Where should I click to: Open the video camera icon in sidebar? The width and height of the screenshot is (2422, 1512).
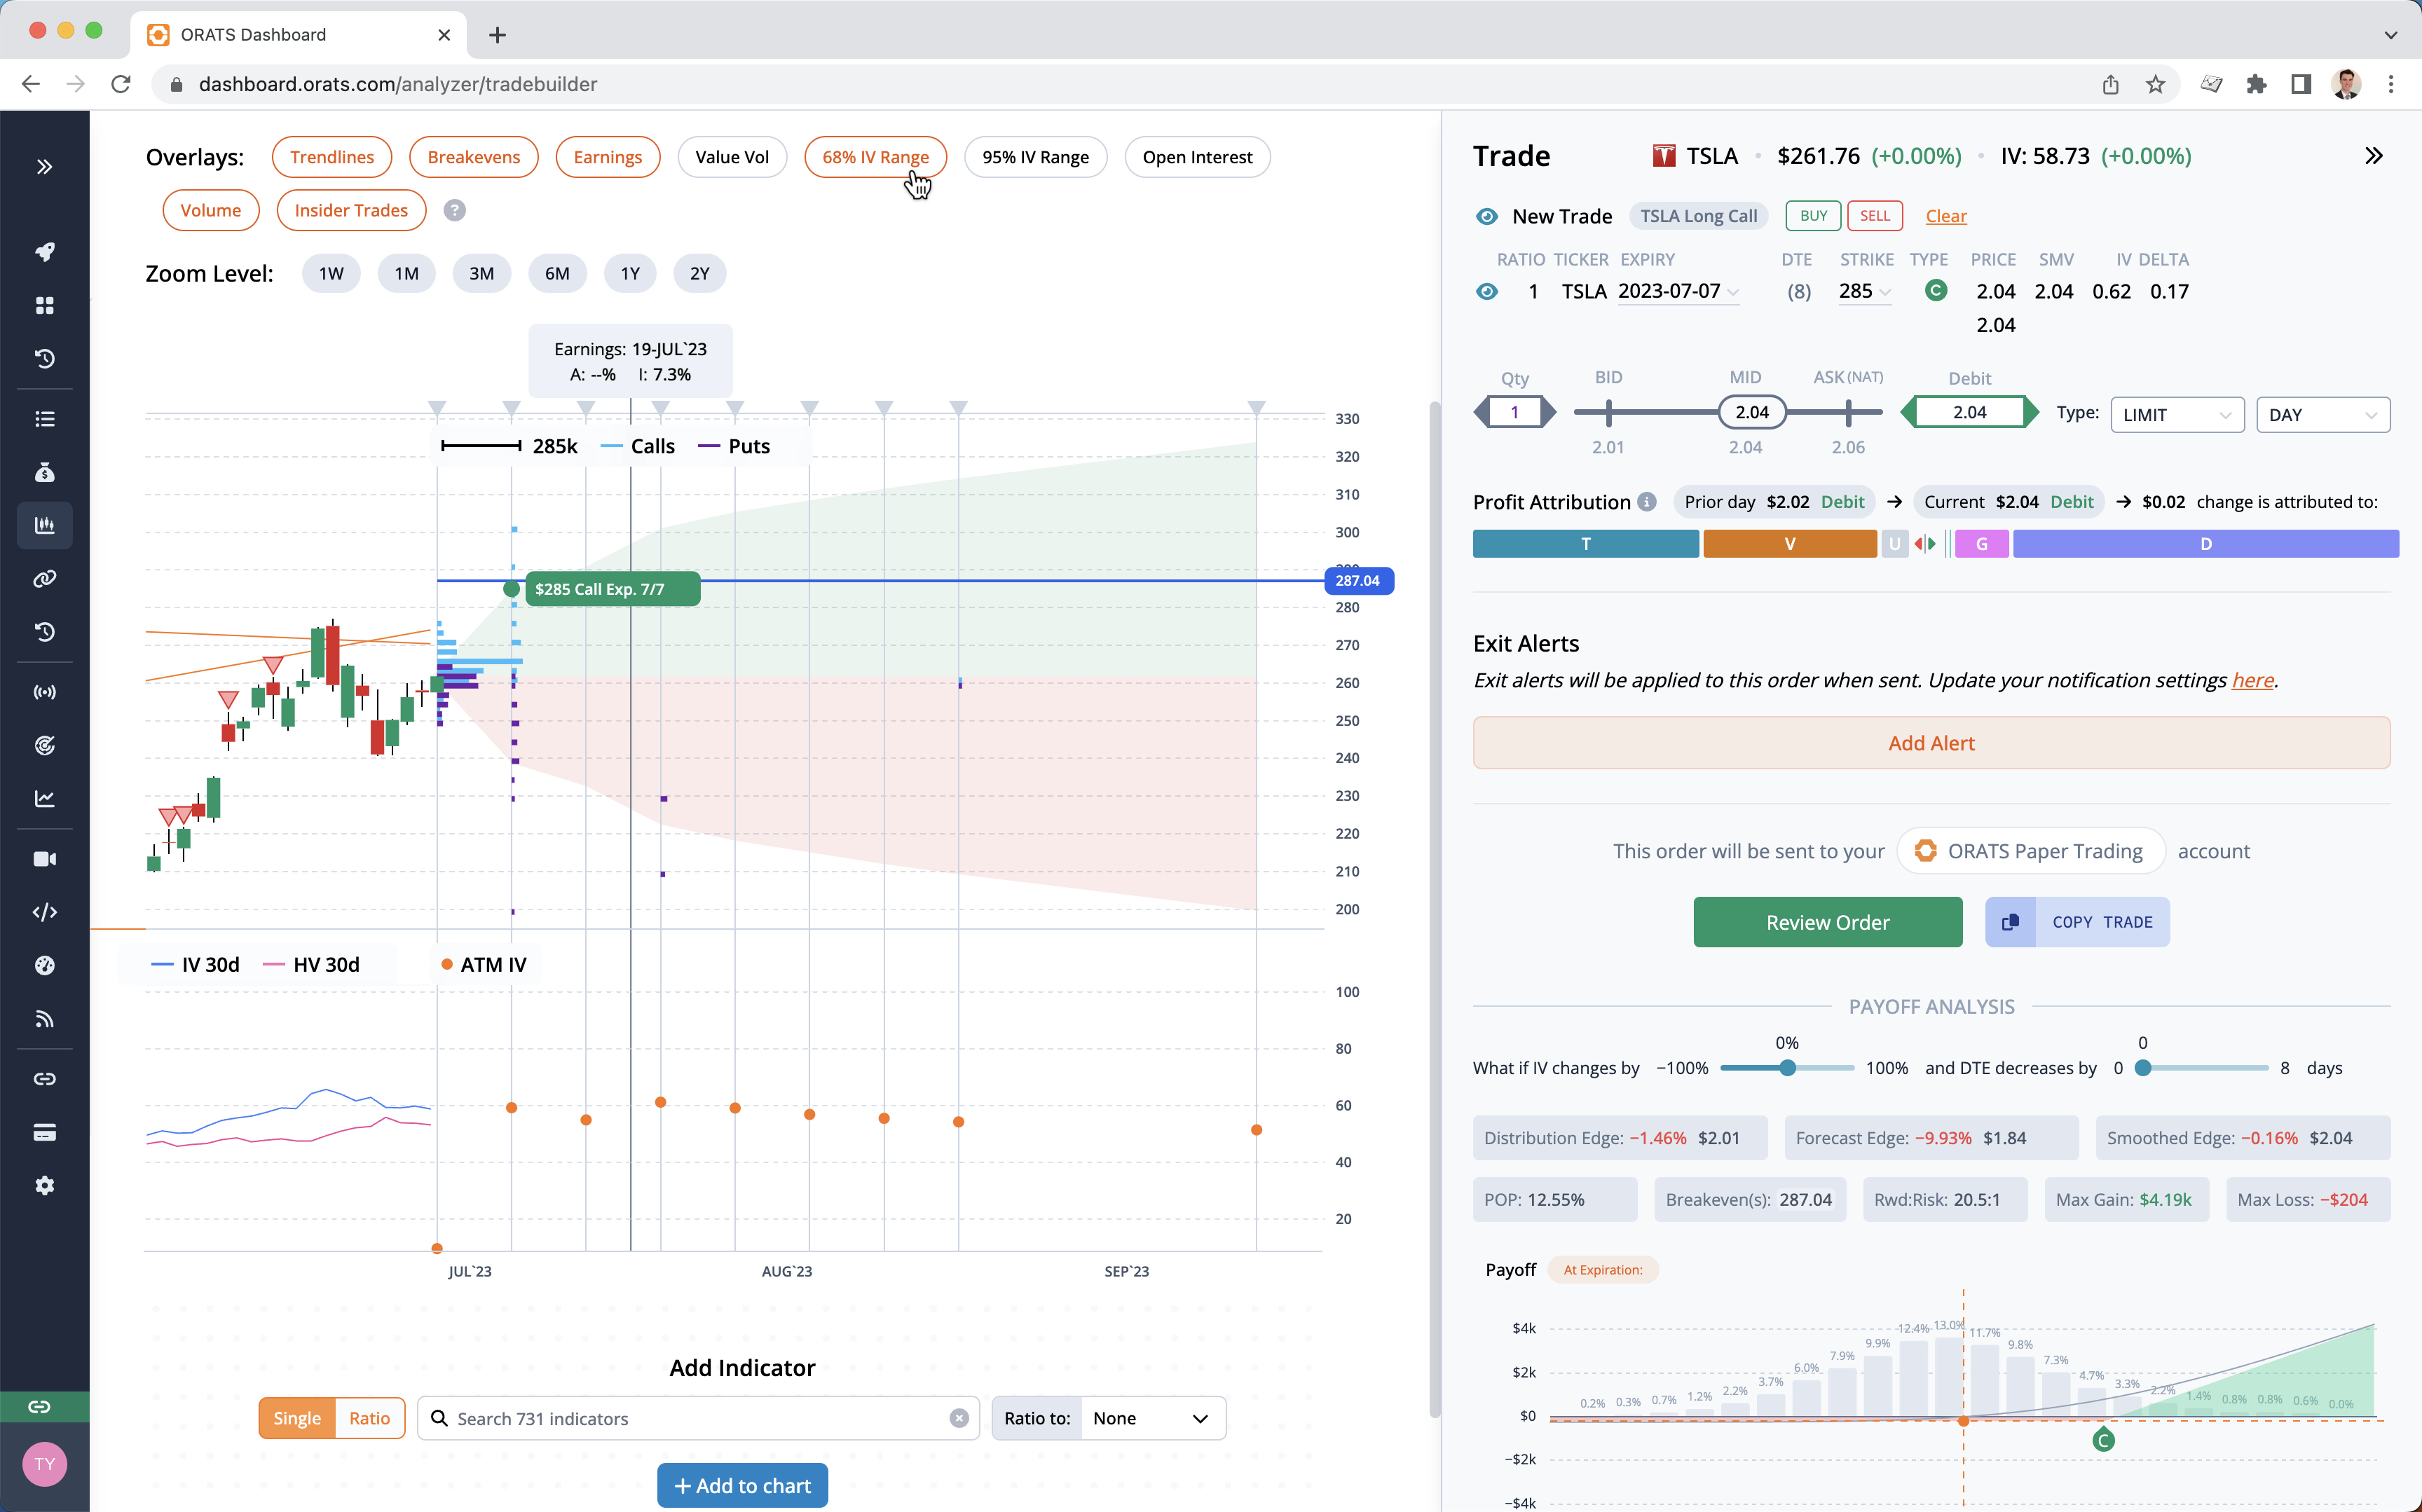45,858
